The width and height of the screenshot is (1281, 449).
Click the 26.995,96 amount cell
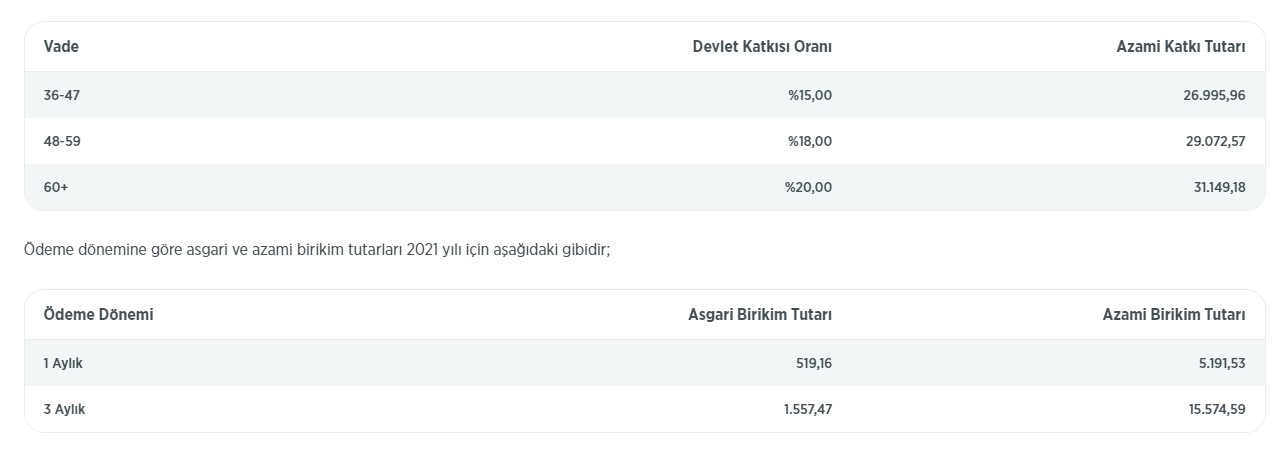click(x=1213, y=95)
